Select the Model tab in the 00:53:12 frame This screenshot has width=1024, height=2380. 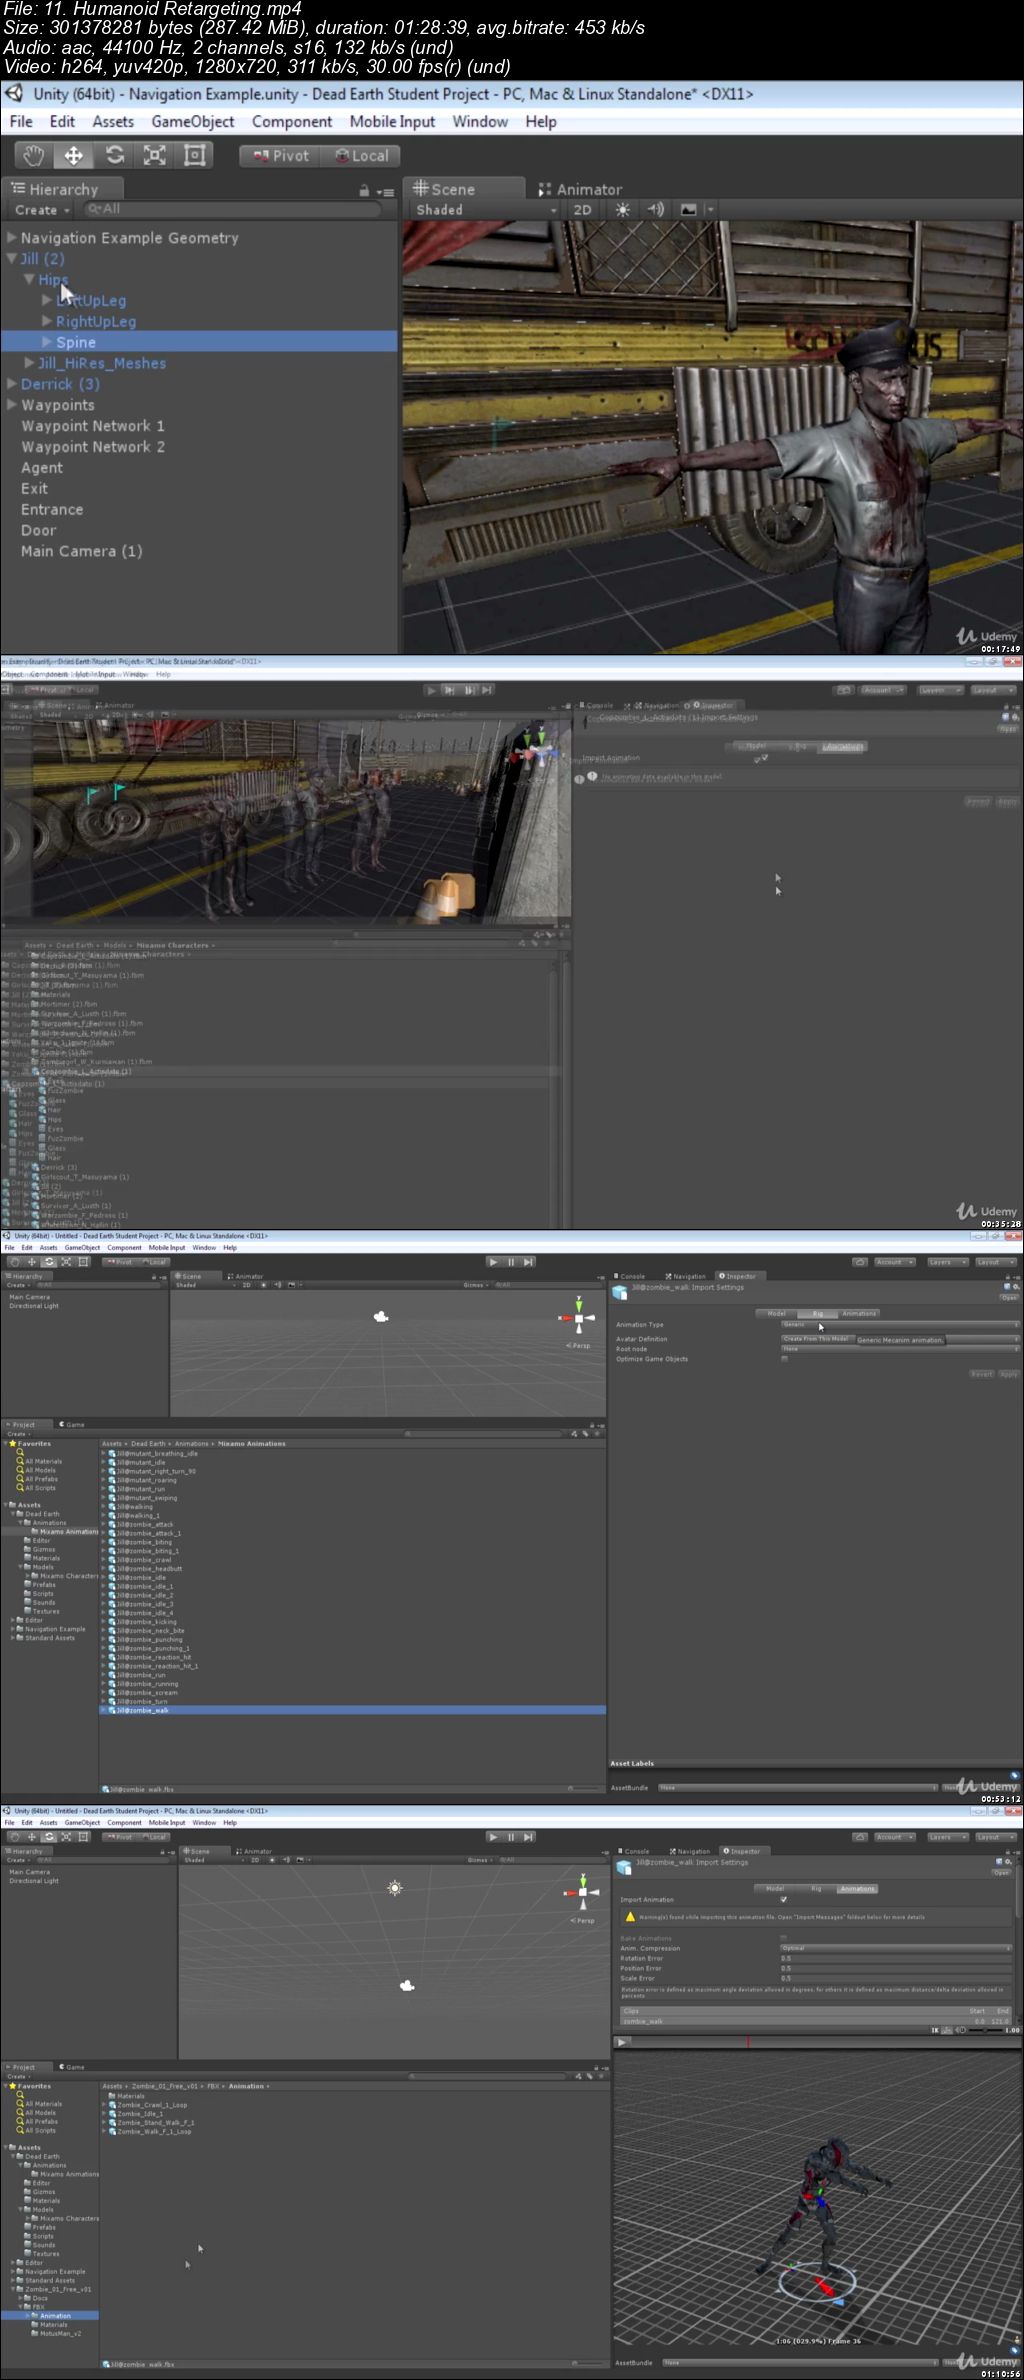point(776,1313)
